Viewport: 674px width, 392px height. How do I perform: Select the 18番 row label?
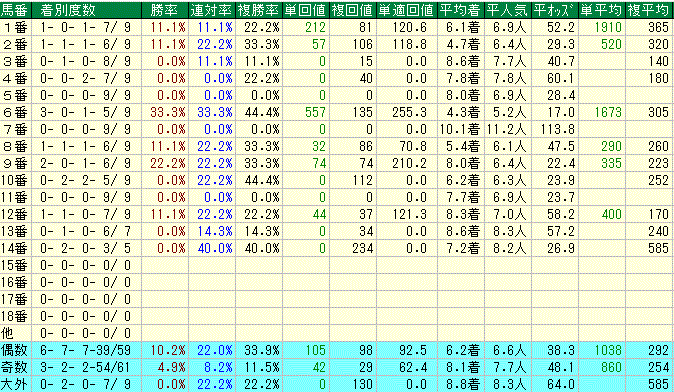pos(14,316)
